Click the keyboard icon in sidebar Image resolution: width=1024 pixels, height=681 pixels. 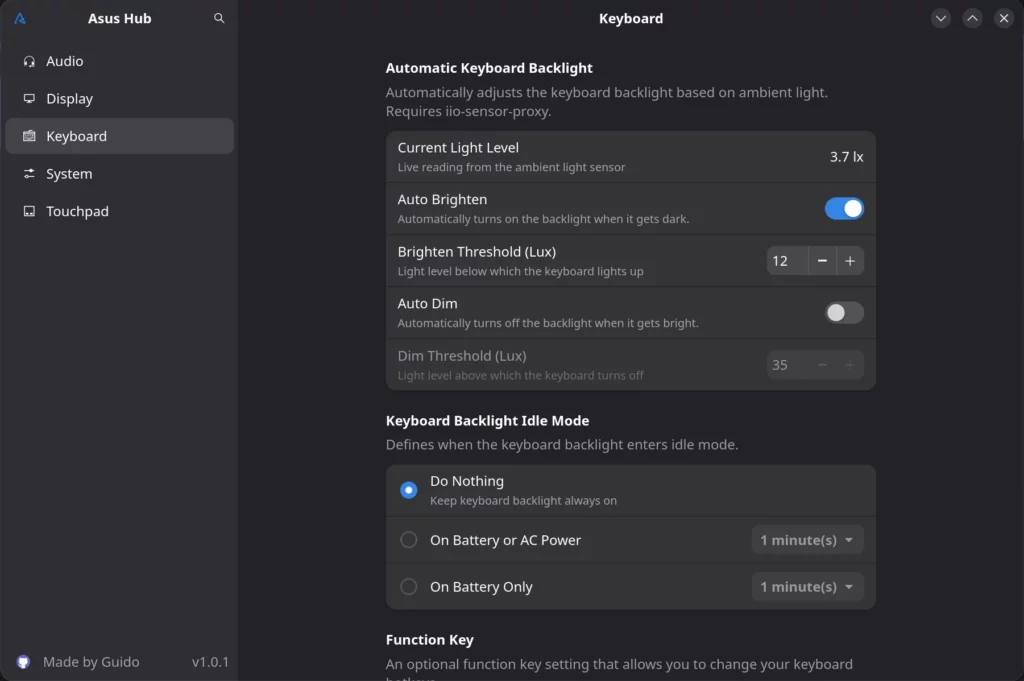29,137
